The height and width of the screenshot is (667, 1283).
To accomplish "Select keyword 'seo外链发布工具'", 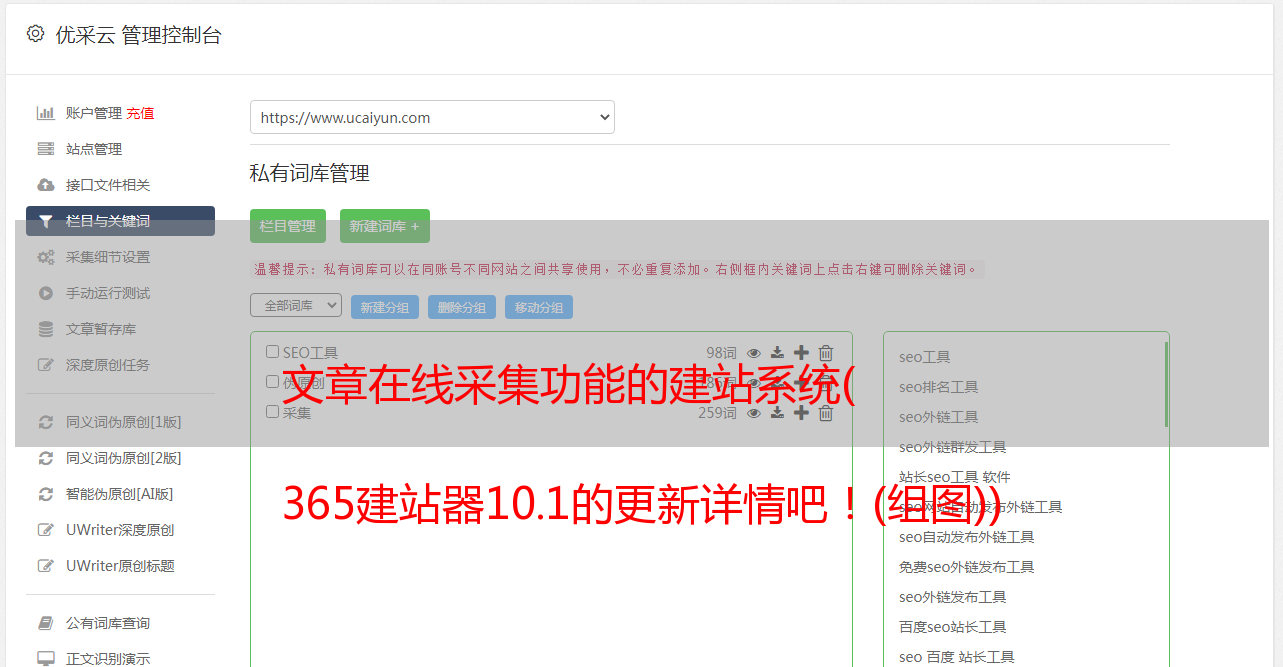I will tap(953, 597).
